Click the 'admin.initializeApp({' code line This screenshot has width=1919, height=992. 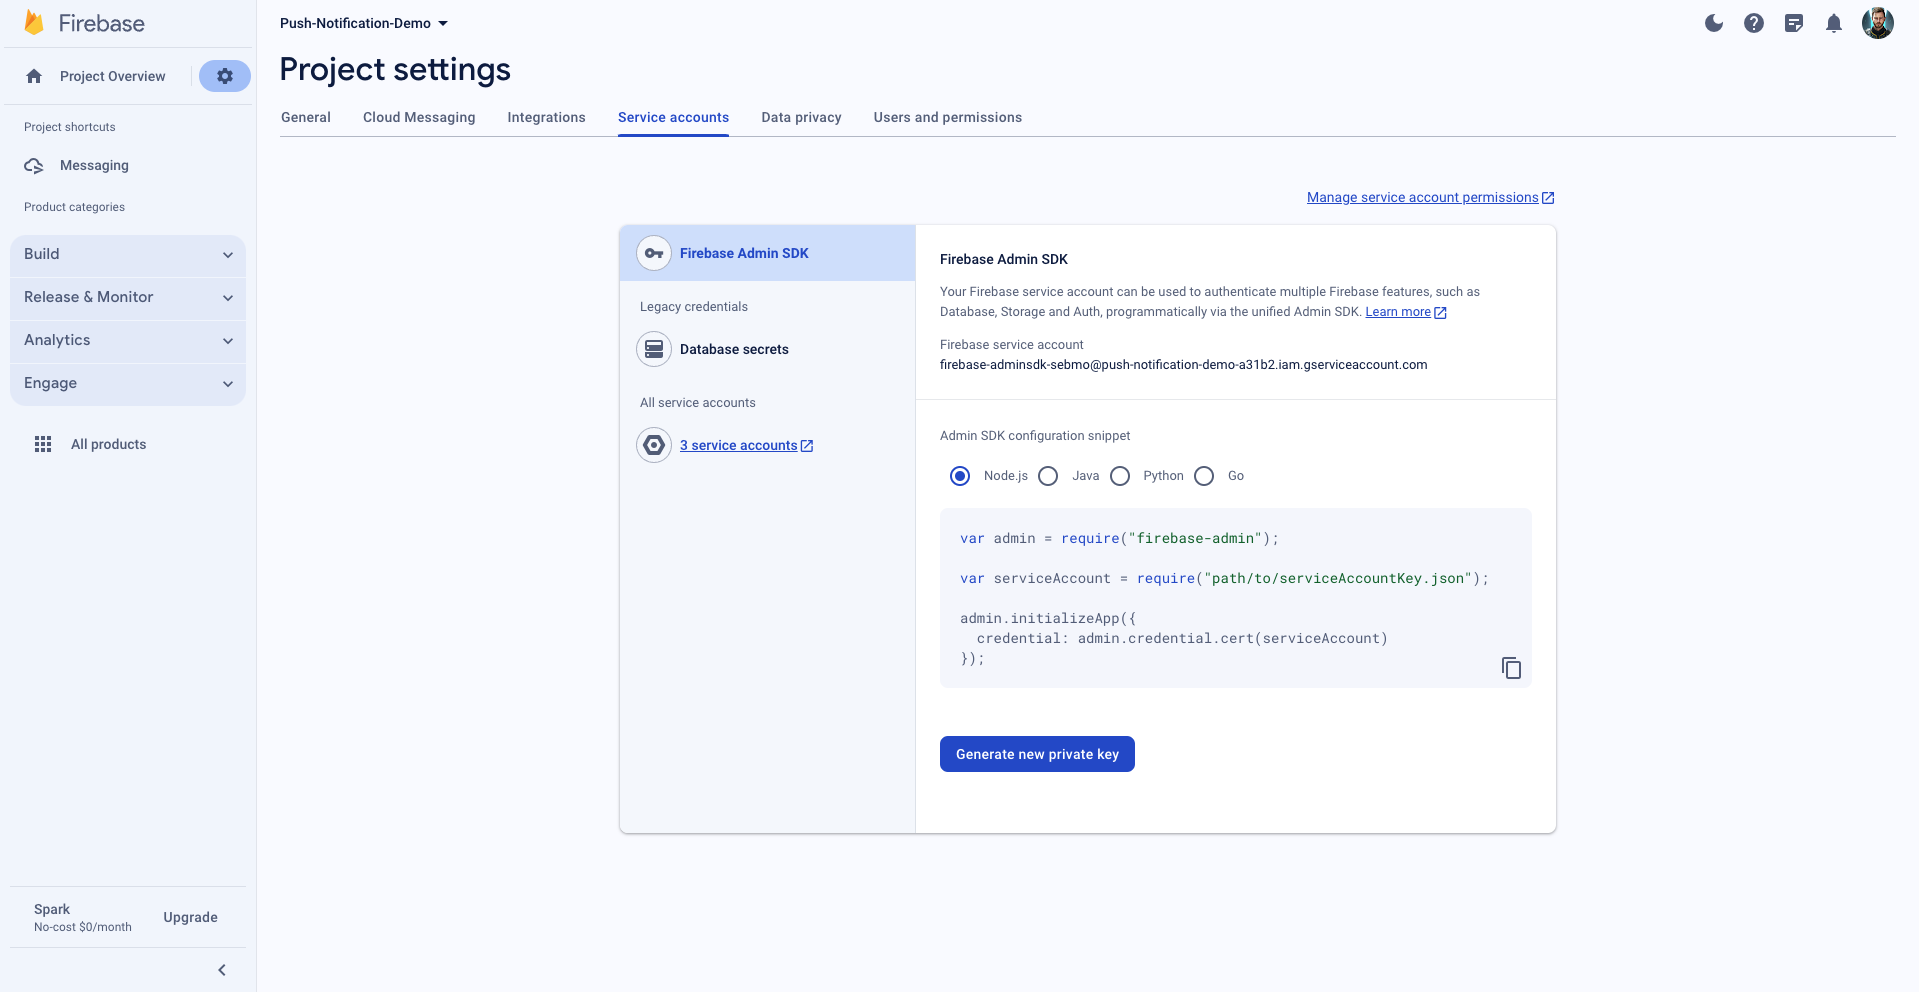coord(1047,618)
